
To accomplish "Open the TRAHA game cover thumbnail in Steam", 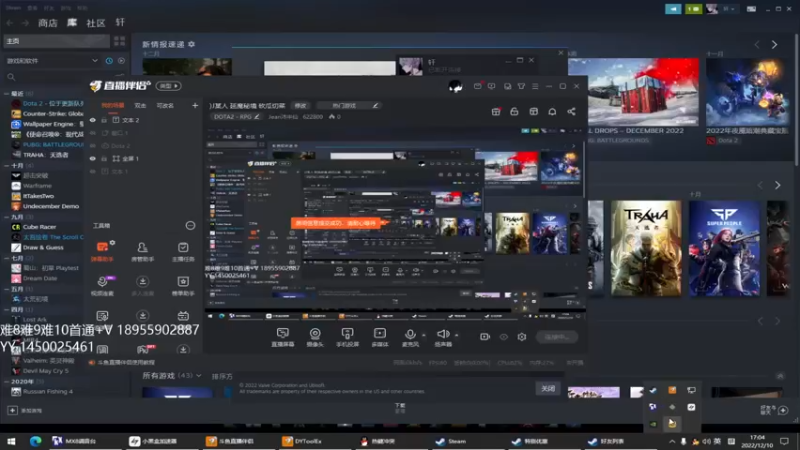I will click(646, 248).
